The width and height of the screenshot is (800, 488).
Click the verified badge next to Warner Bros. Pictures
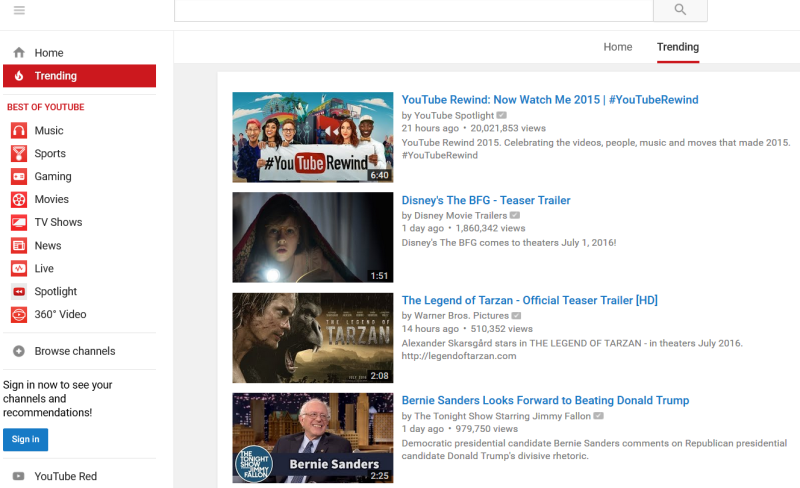pyautogui.click(x=516, y=315)
